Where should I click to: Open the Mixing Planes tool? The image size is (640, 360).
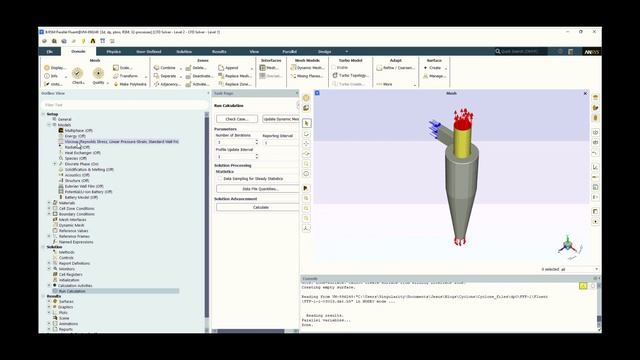tap(307, 76)
